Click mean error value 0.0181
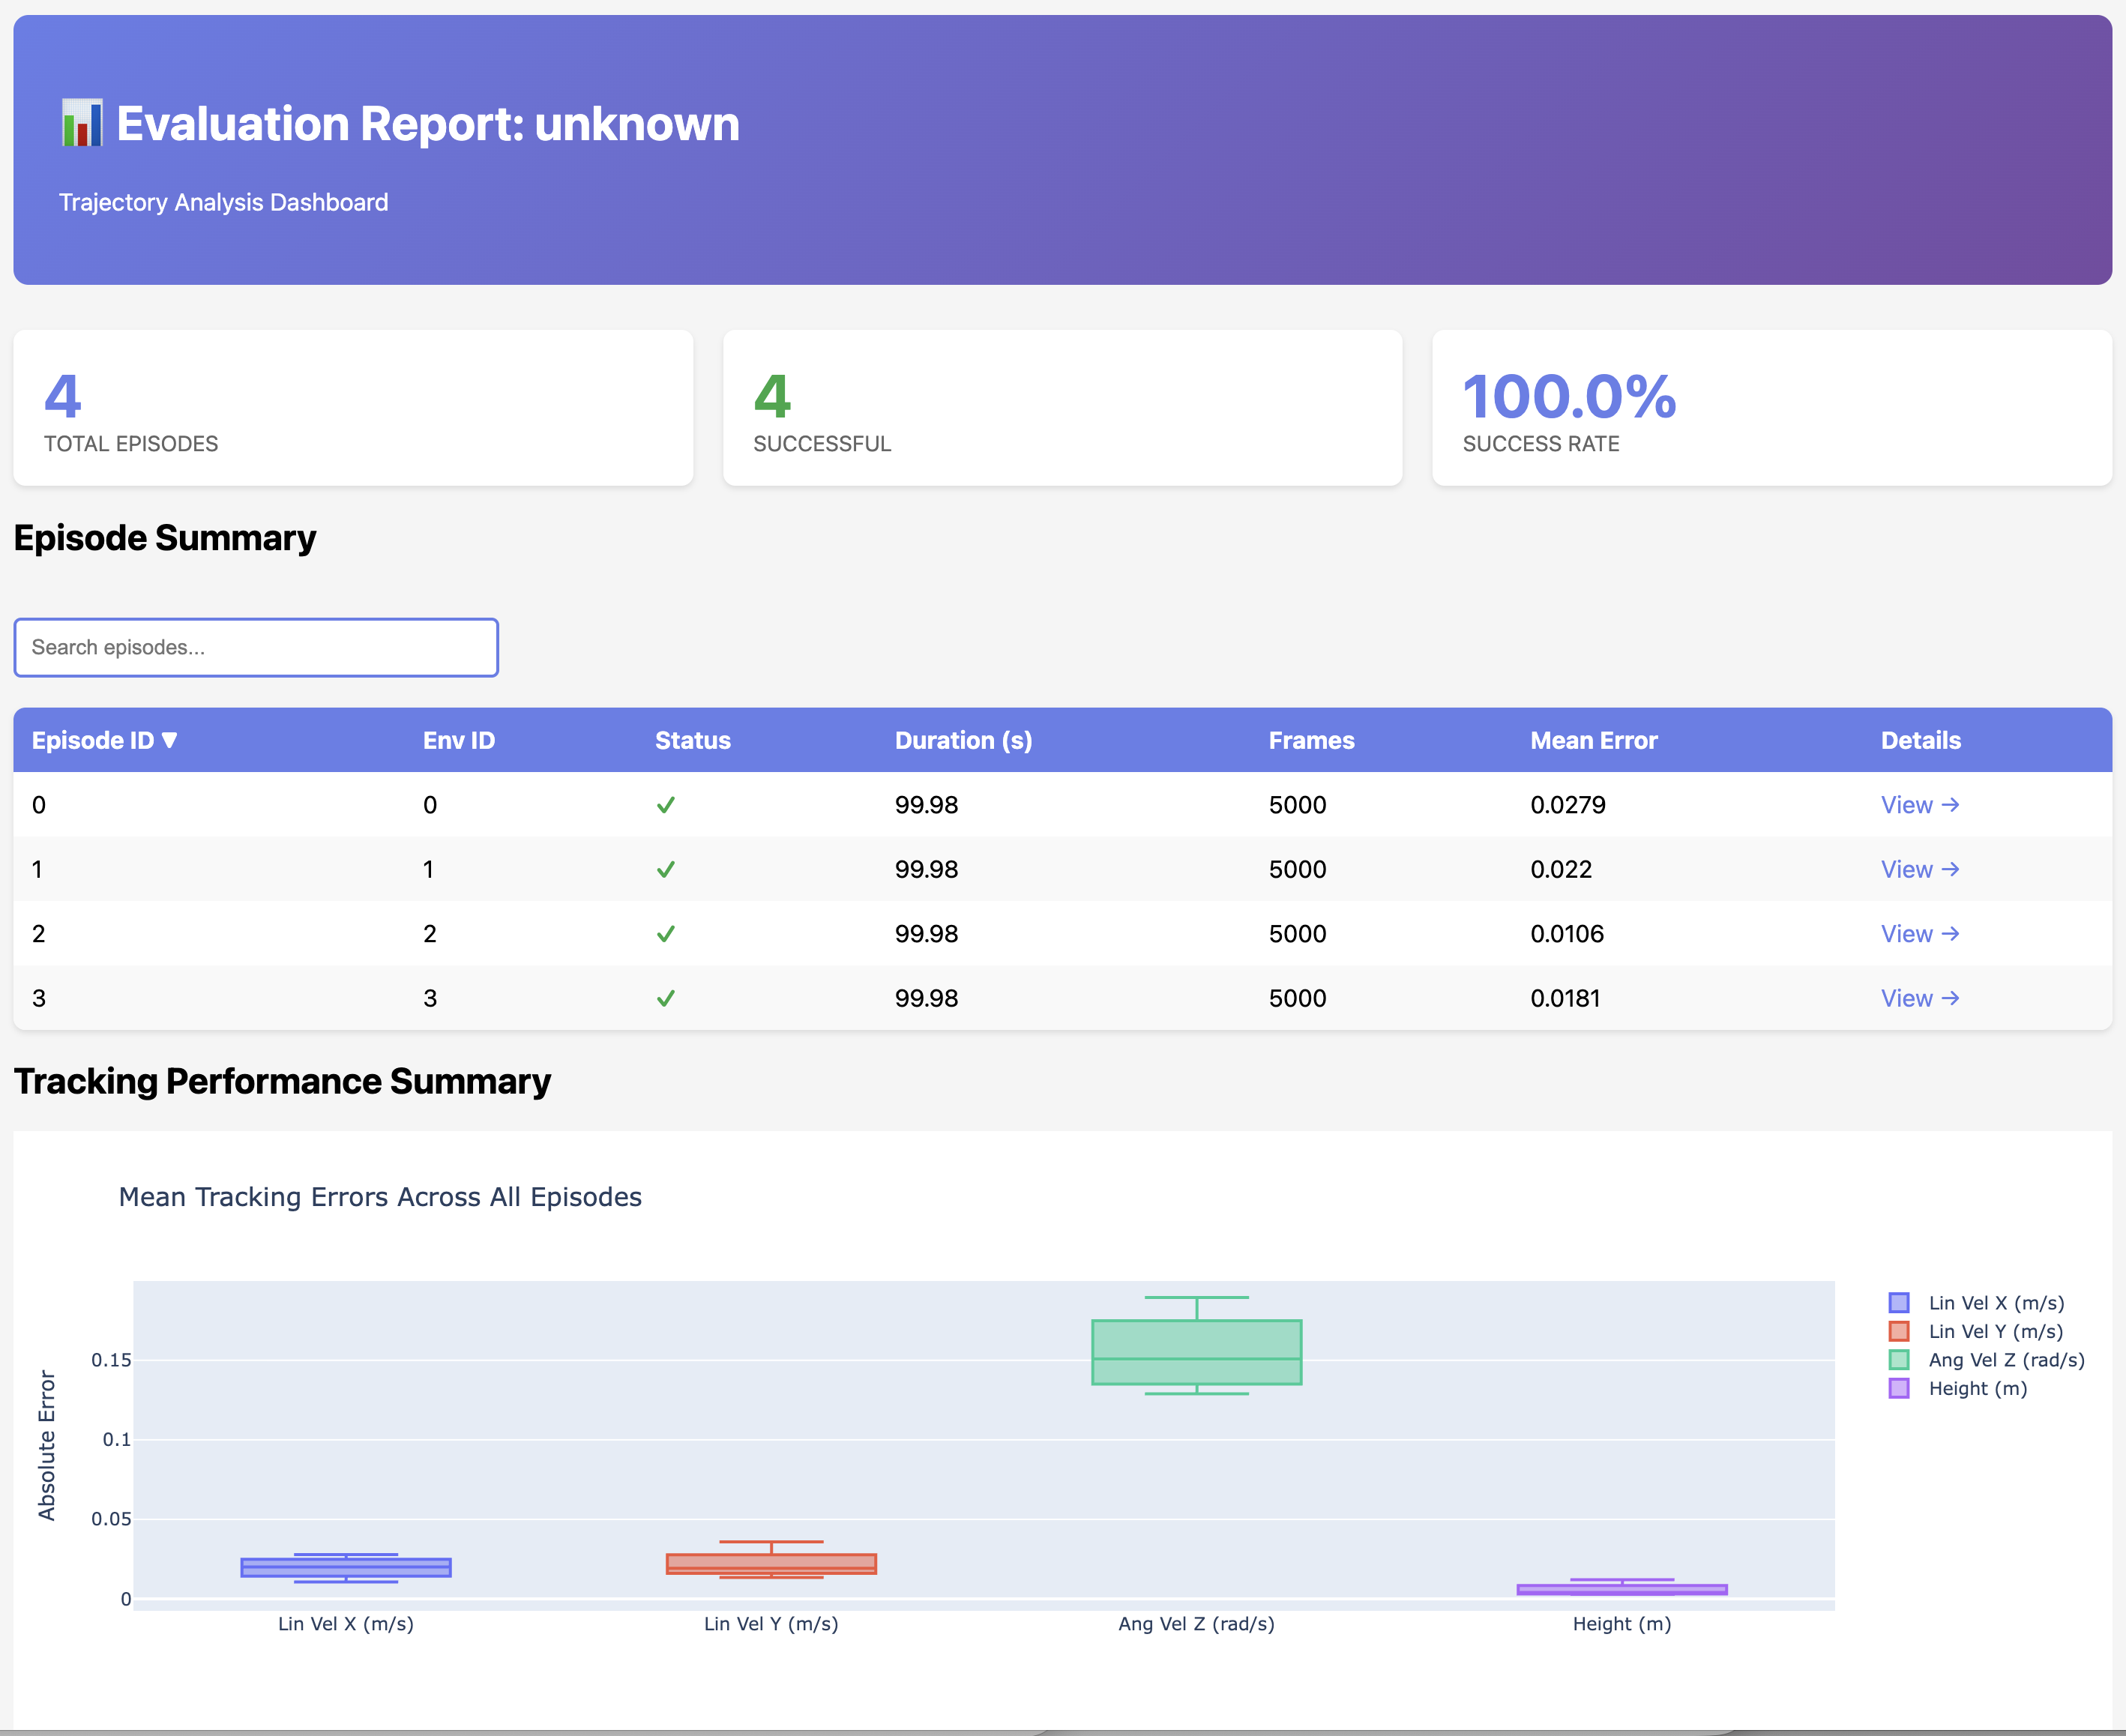The width and height of the screenshot is (2126, 1736). [1565, 998]
